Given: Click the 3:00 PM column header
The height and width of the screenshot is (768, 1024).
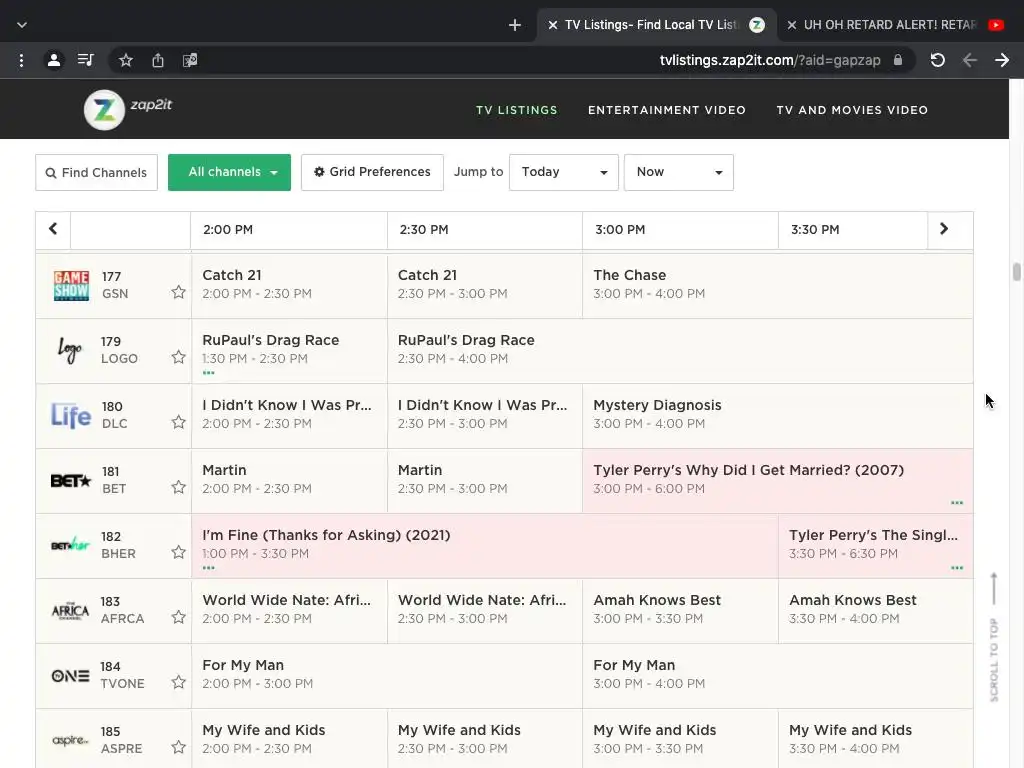Looking at the screenshot, I should click(680, 230).
